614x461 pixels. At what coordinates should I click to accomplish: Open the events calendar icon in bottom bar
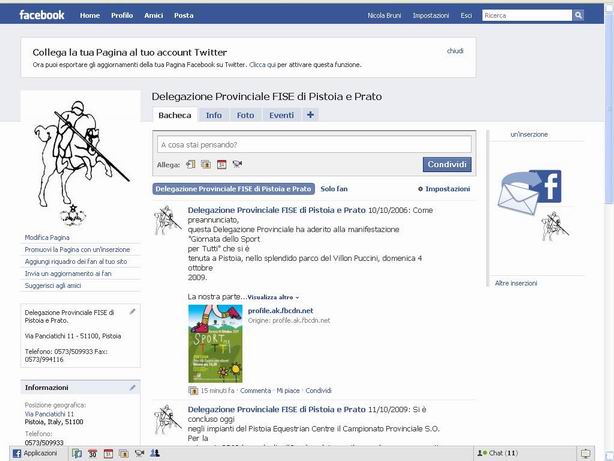point(108,454)
